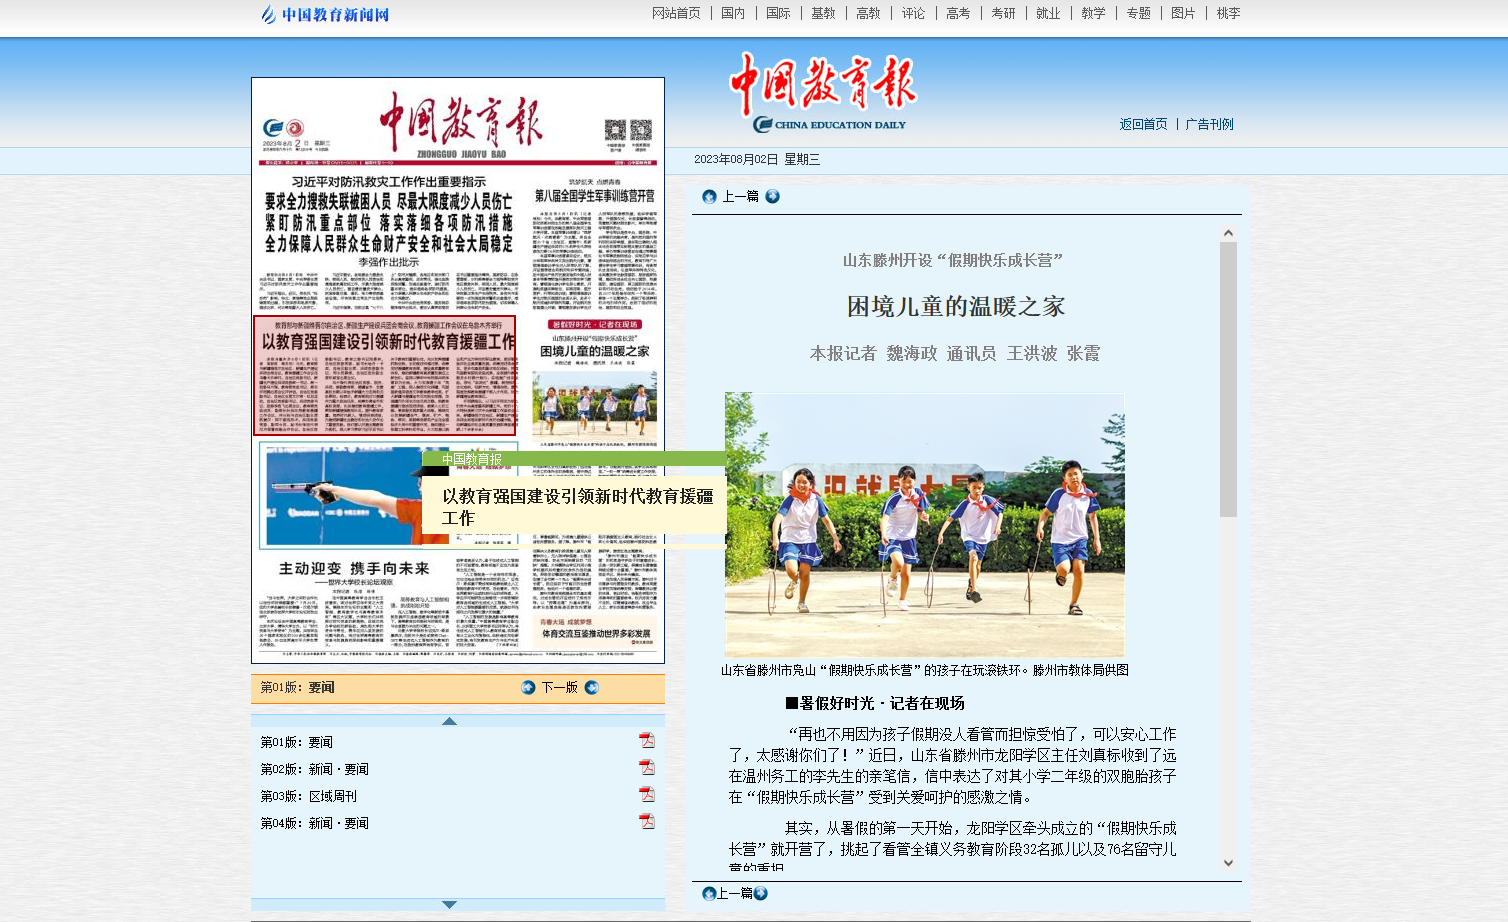The height and width of the screenshot is (922, 1508).
Task: Open the PDF icon for 第03版：区域周刊
Action: [x=647, y=794]
